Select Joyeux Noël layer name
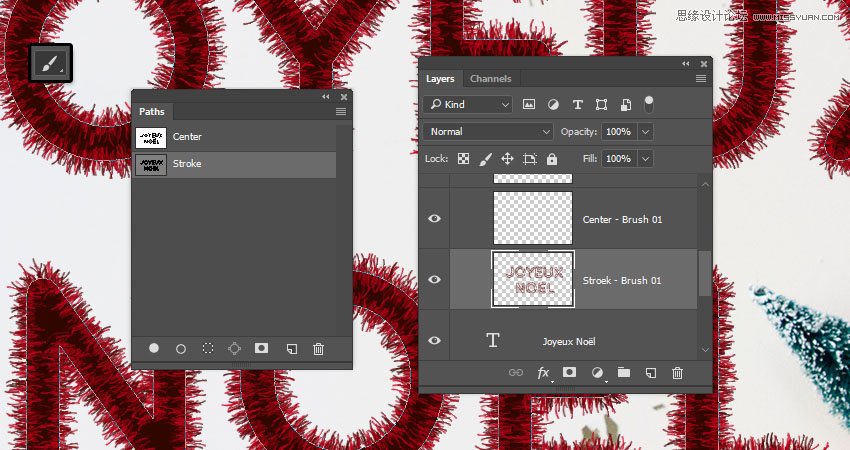The width and height of the screenshot is (850, 450). [x=569, y=342]
